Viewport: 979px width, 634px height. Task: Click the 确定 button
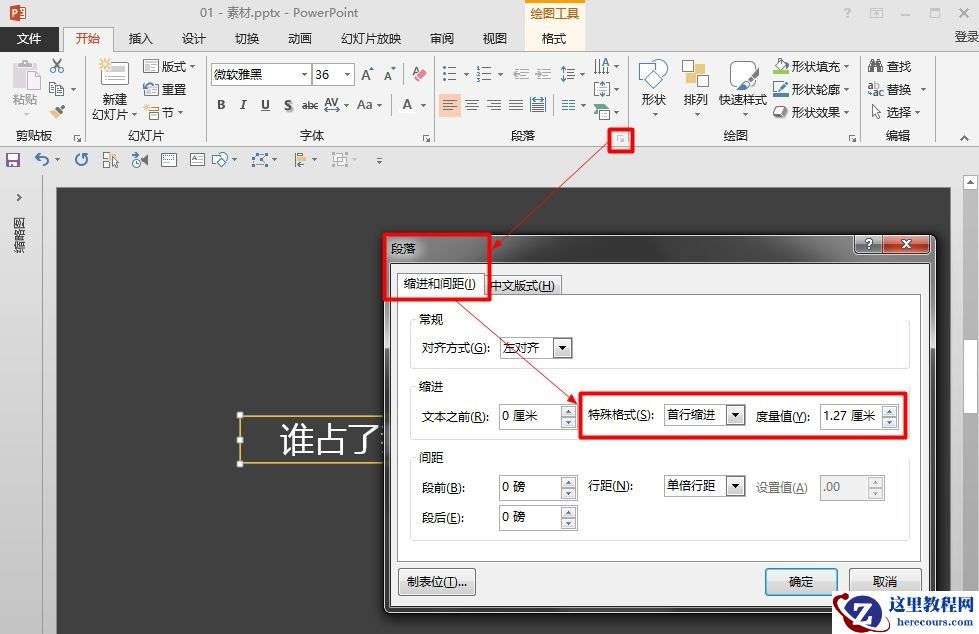pyautogui.click(x=800, y=581)
